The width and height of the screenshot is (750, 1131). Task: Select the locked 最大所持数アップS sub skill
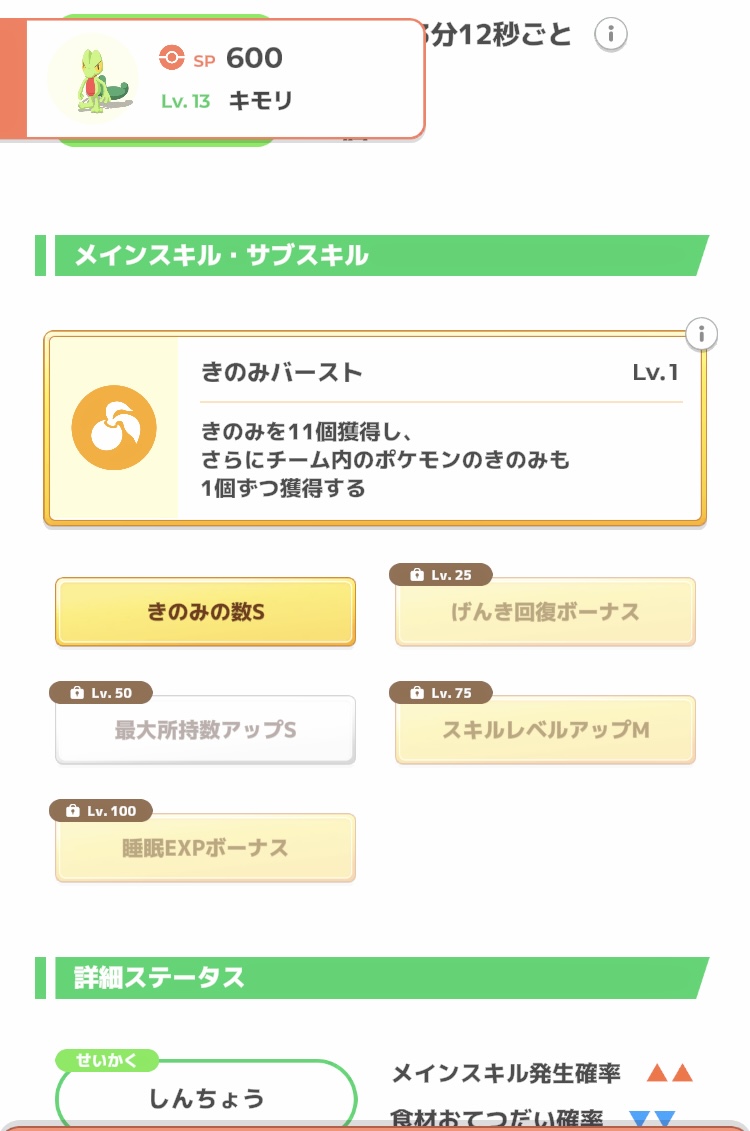[206, 729]
